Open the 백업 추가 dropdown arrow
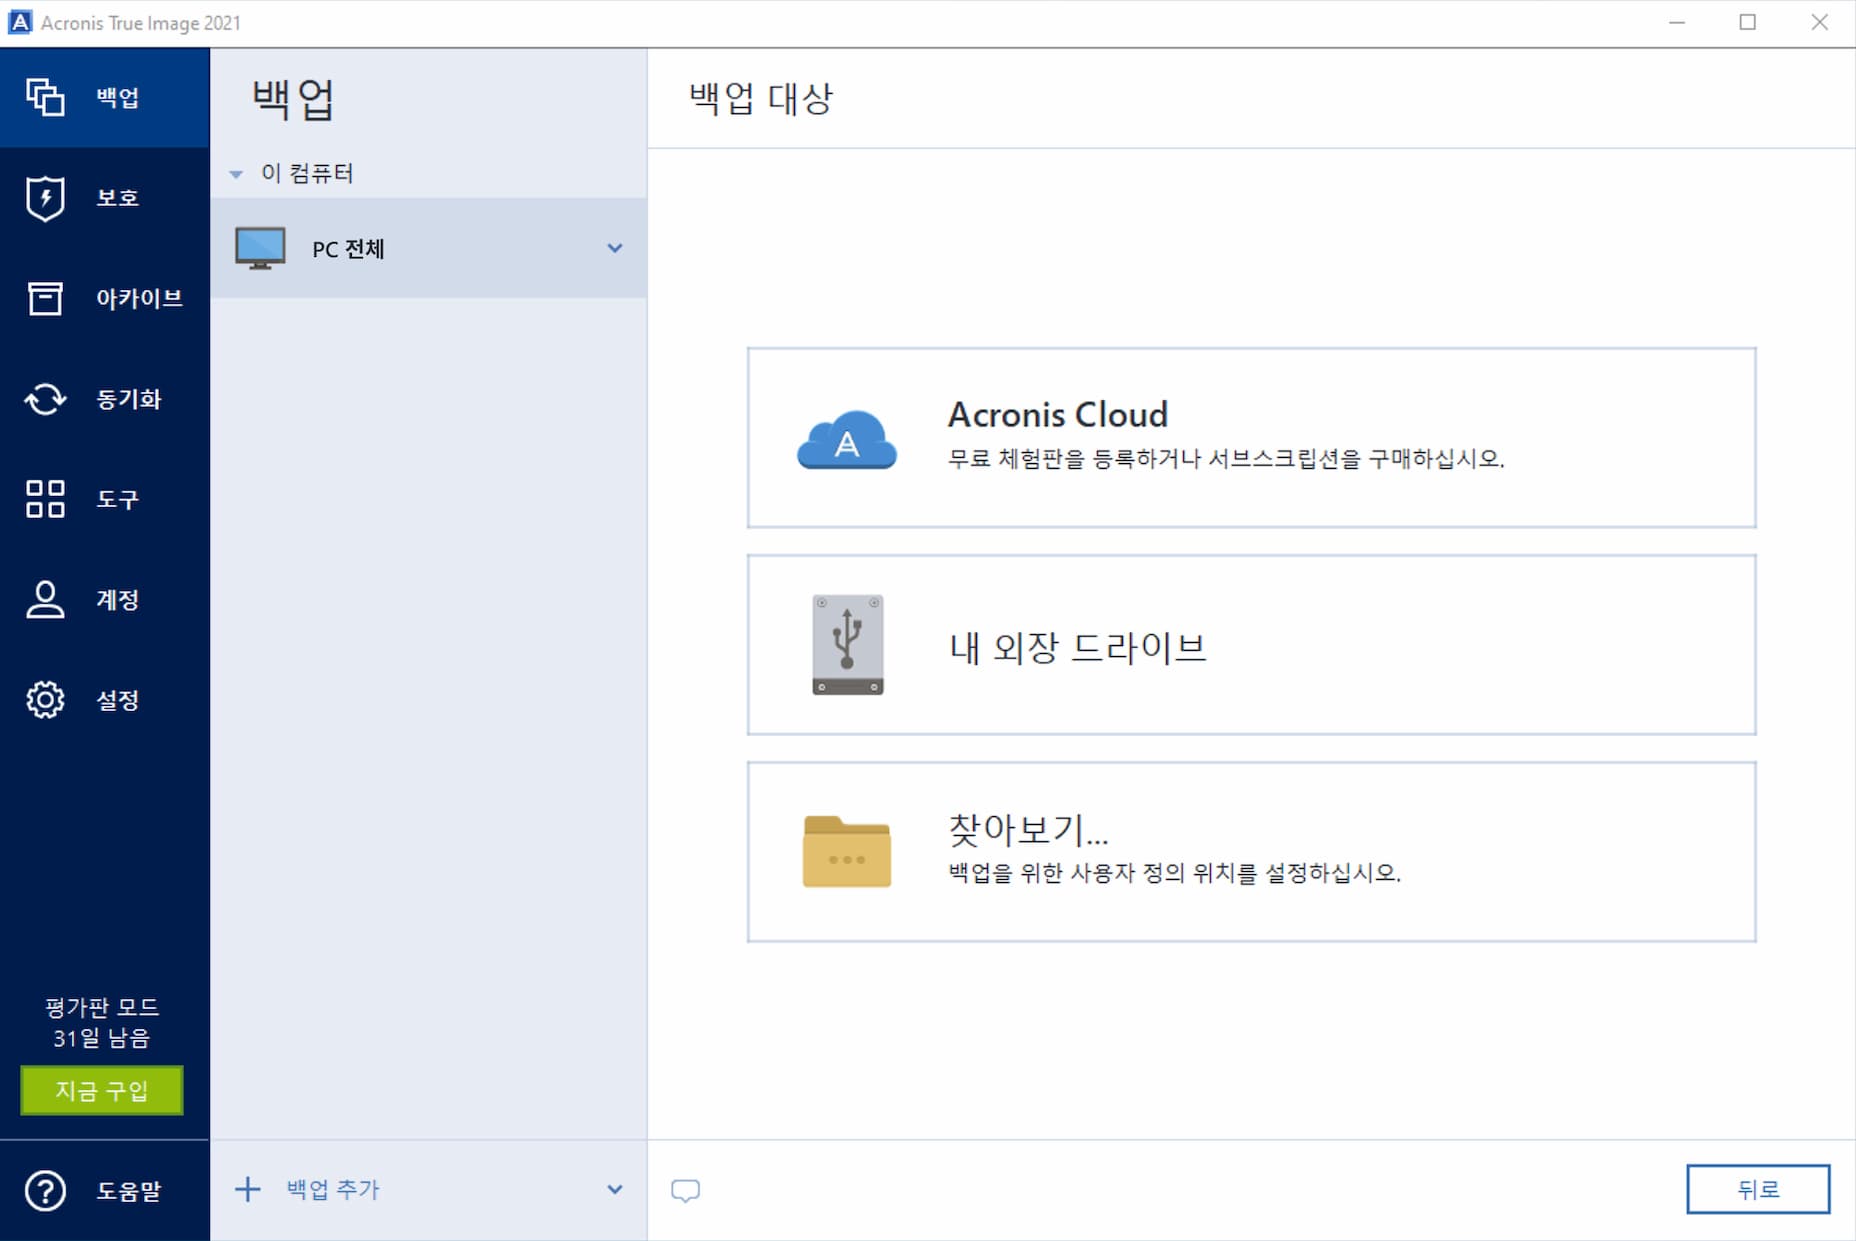The width and height of the screenshot is (1856, 1241). [x=615, y=1189]
